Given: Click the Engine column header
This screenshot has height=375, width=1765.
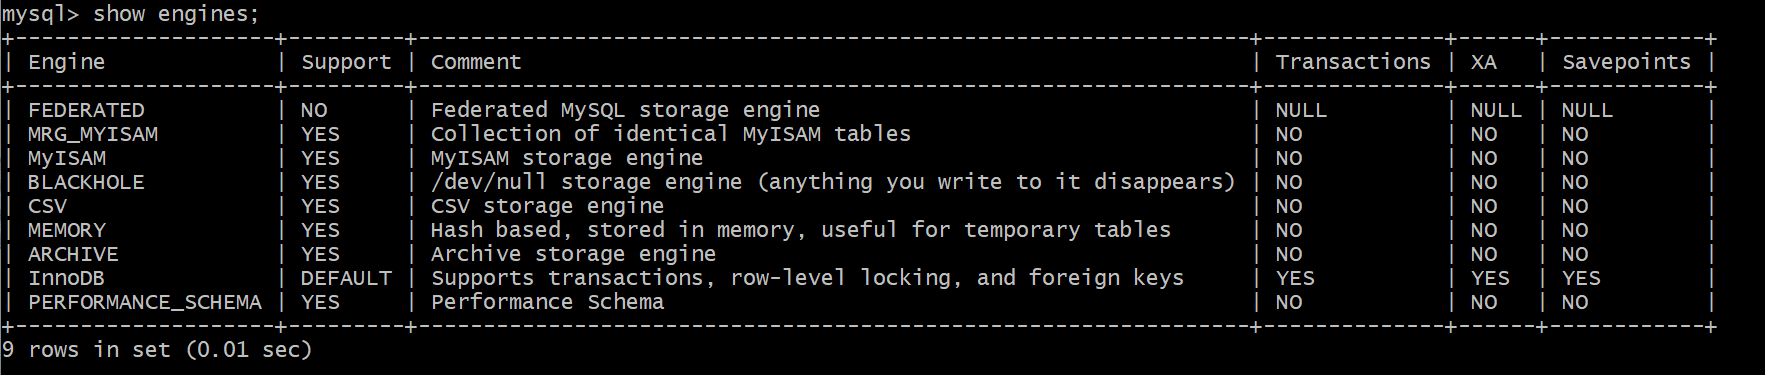Looking at the screenshot, I should coord(66,63).
